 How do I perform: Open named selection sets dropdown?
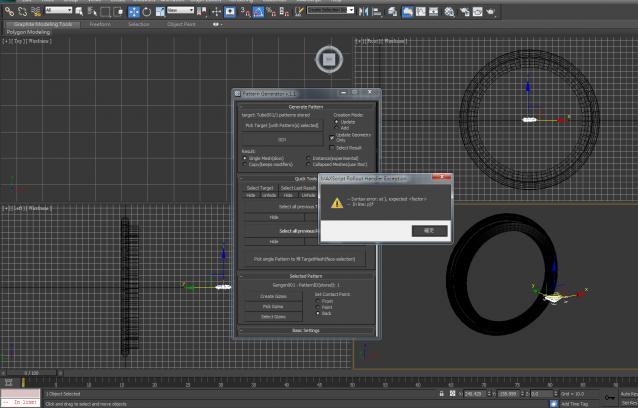[x=330, y=10]
